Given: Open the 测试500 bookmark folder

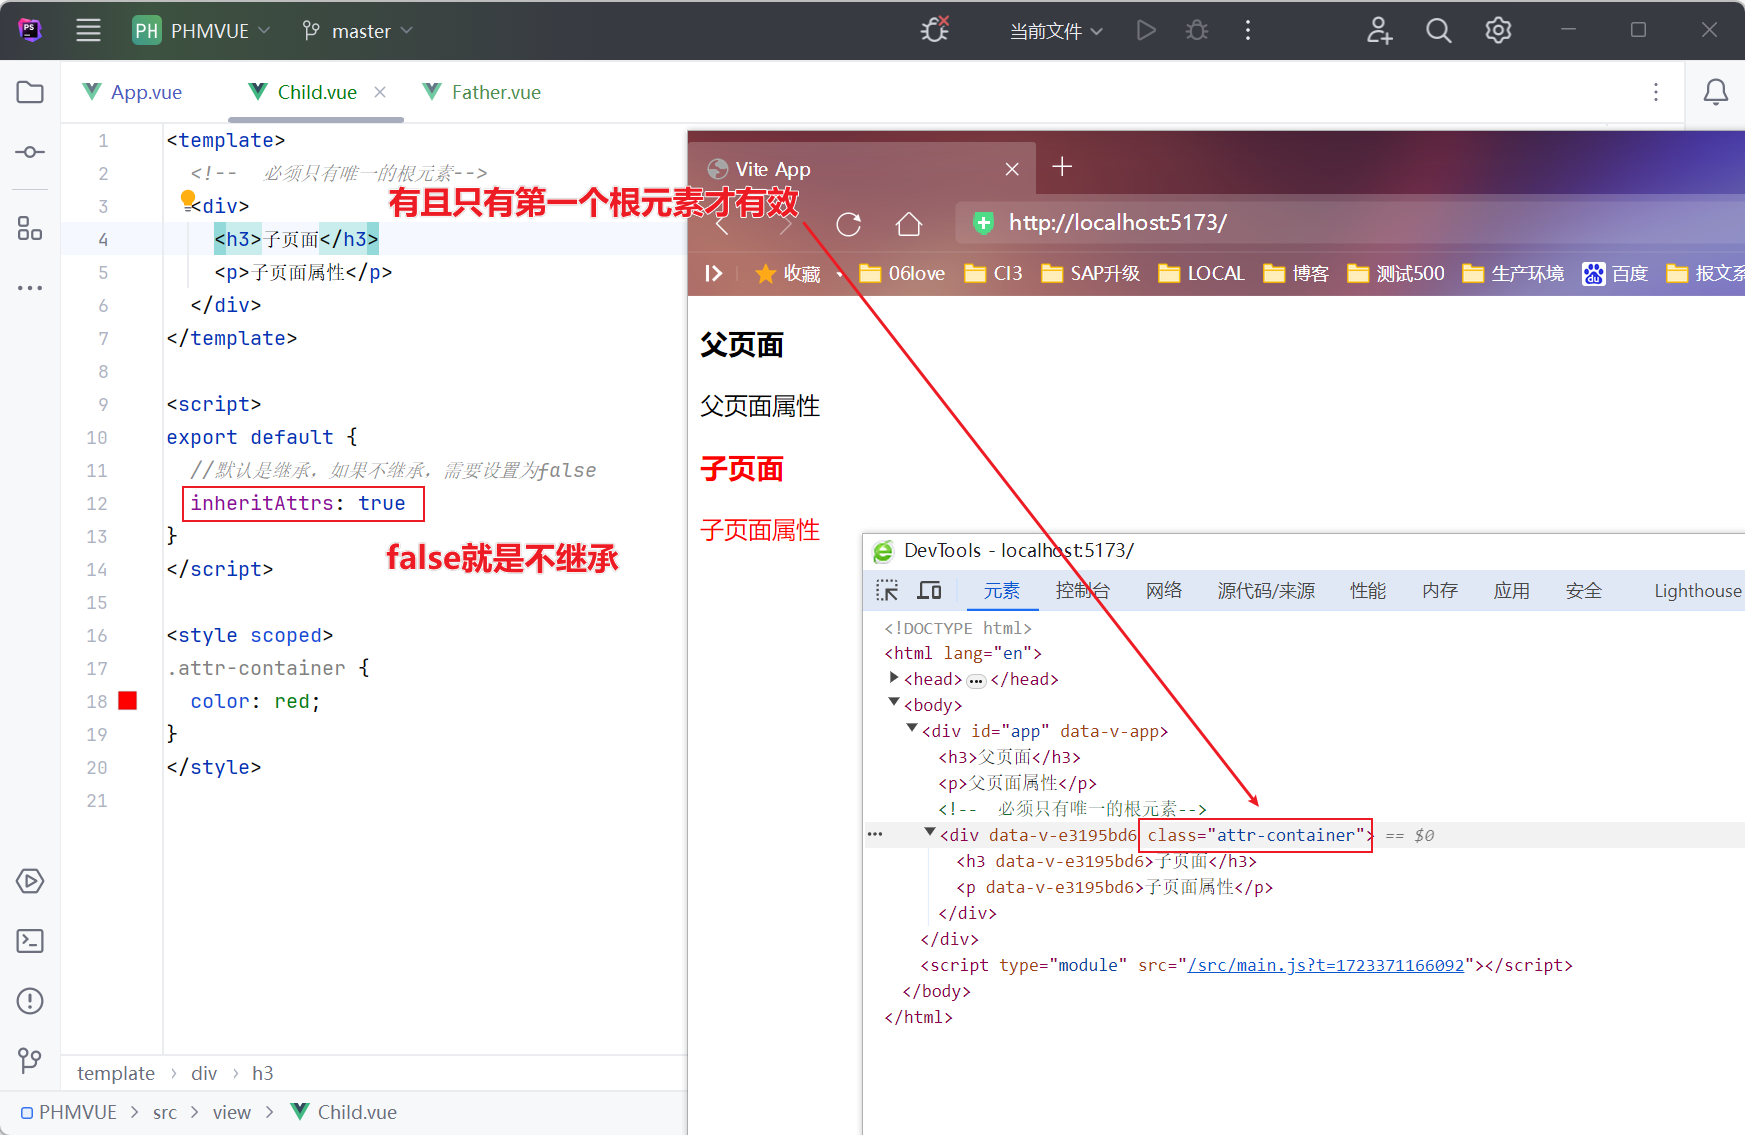Looking at the screenshot, I should pyautogui.click(x=1396, y=273).
